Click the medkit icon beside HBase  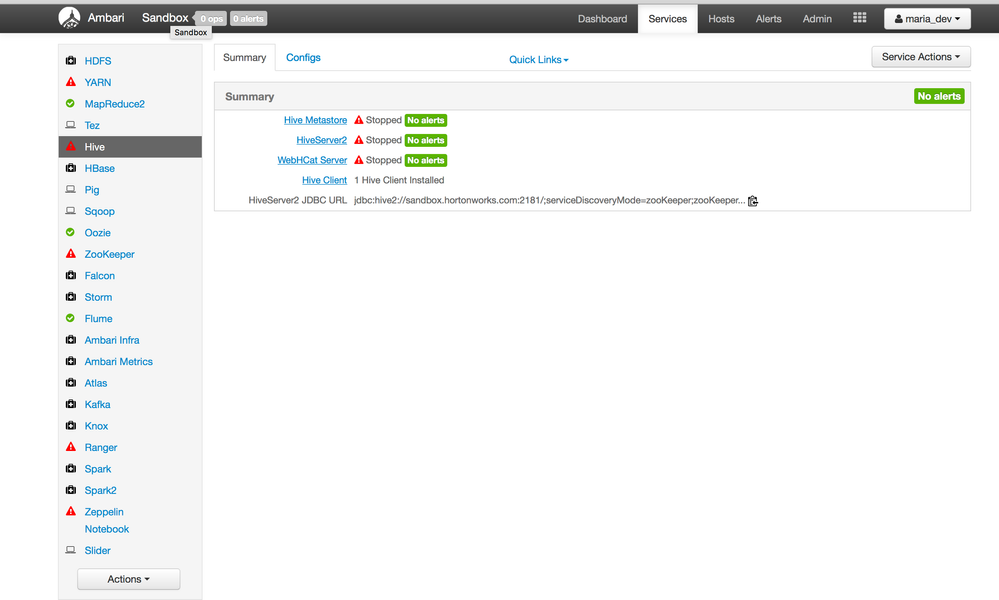[x=71, y=168]
